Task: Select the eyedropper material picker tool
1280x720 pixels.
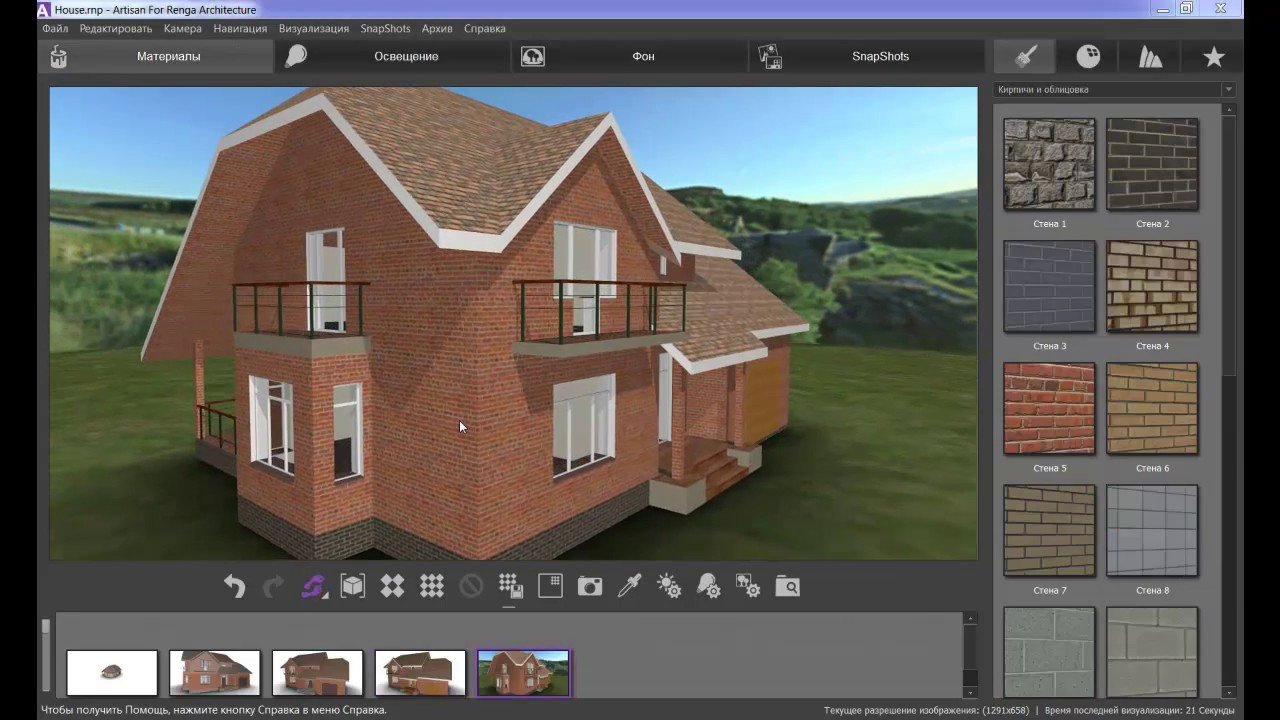Action: coord(629,586)
